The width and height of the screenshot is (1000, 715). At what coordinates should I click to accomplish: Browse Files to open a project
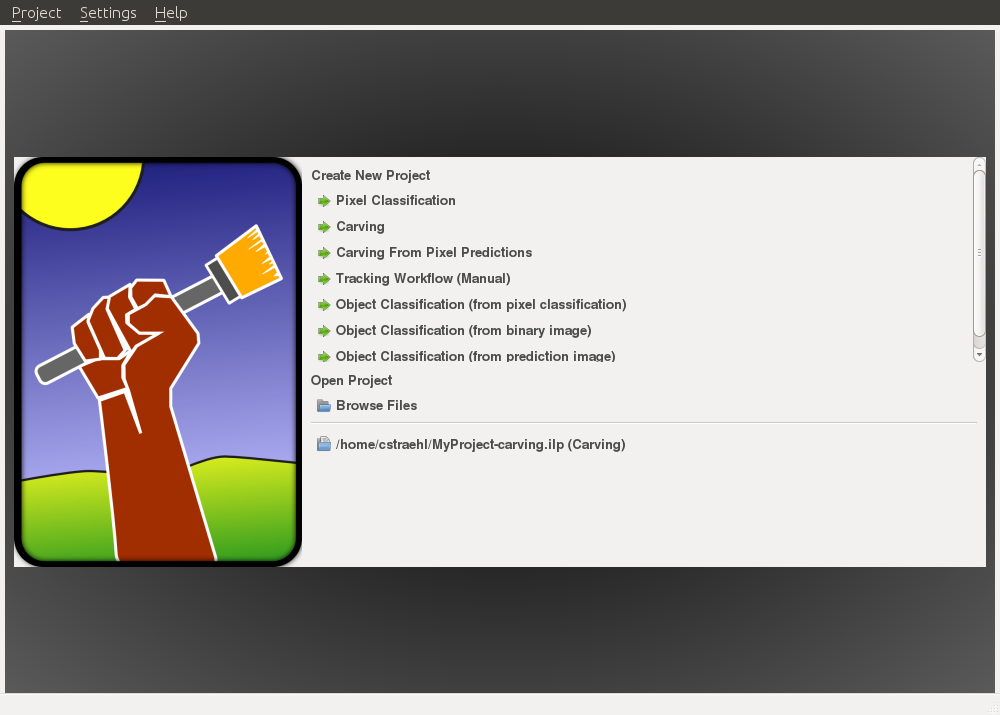tap(376, 406)
